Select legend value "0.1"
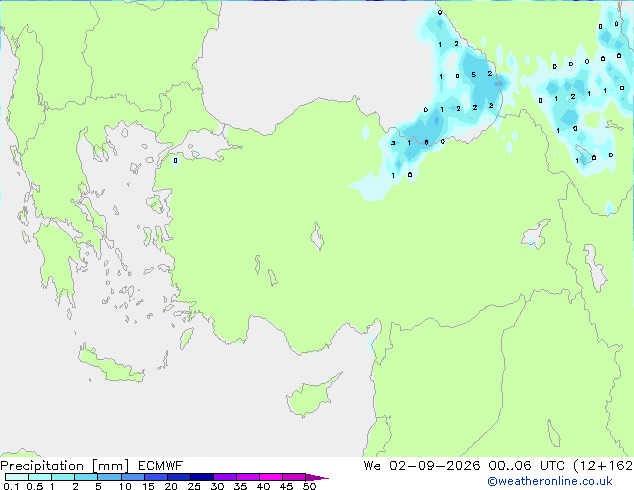634x490 pixels. pyautogui.click(x=11, y=486)
